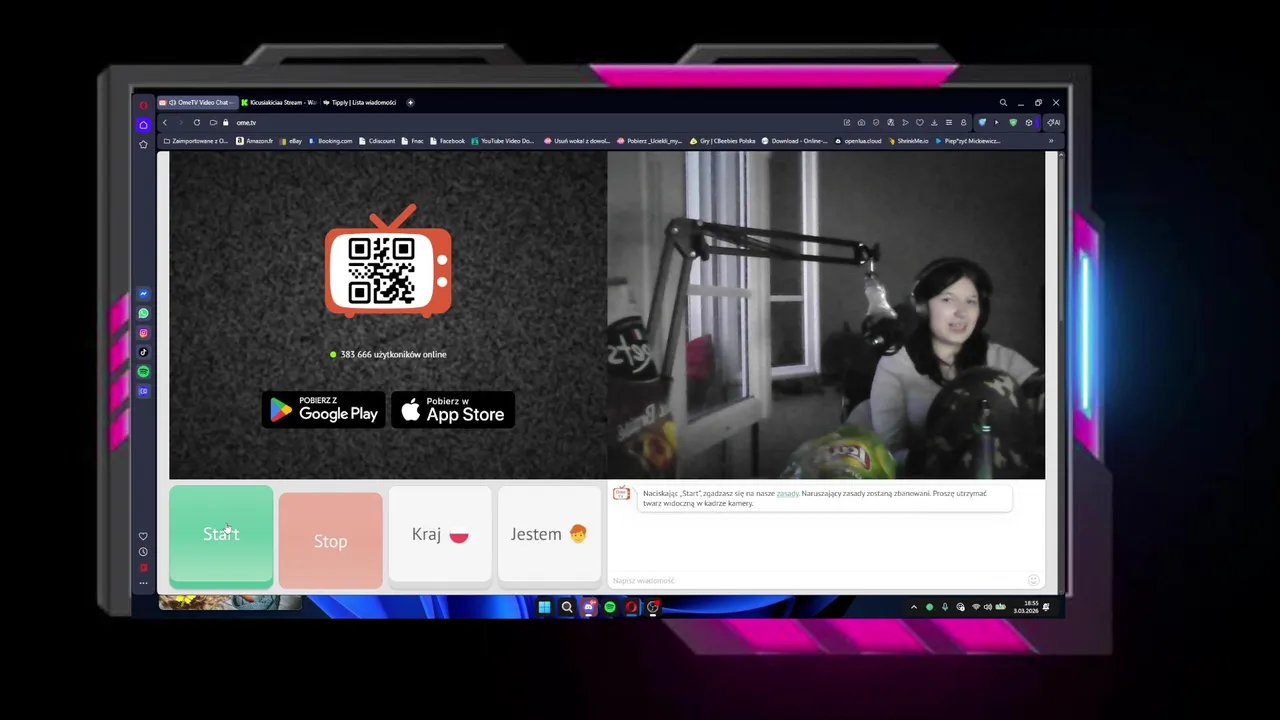Open Instagram in the Opera sidebar
The image size is (1280, 720).
coord(143,333)
